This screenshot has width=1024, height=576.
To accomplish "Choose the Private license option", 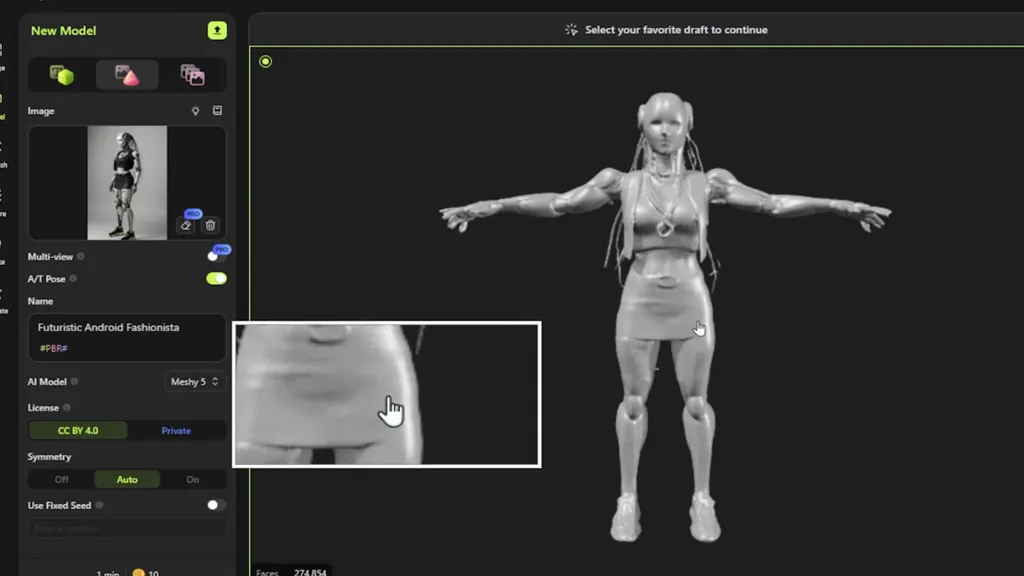I will pos(176,430).
